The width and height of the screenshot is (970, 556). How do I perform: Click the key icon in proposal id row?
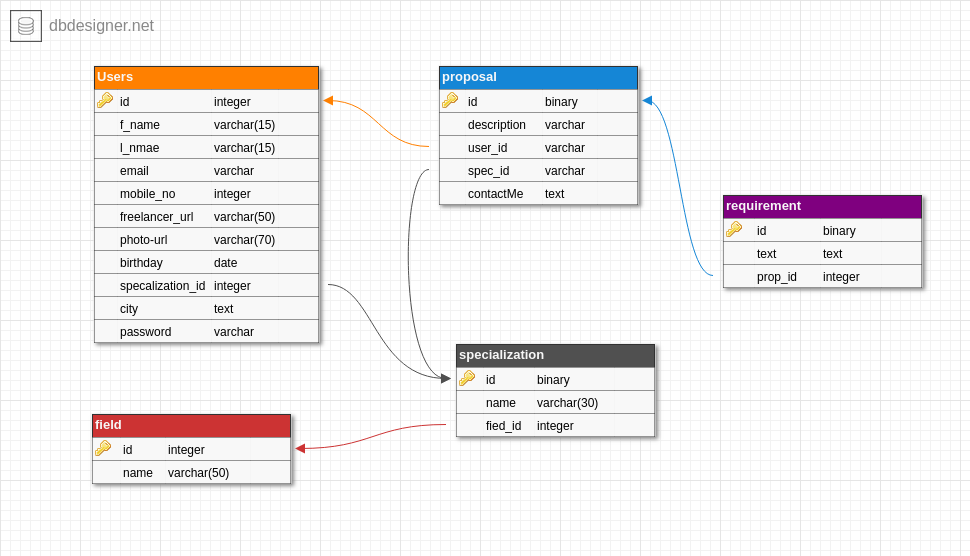(x=450, y=100)
